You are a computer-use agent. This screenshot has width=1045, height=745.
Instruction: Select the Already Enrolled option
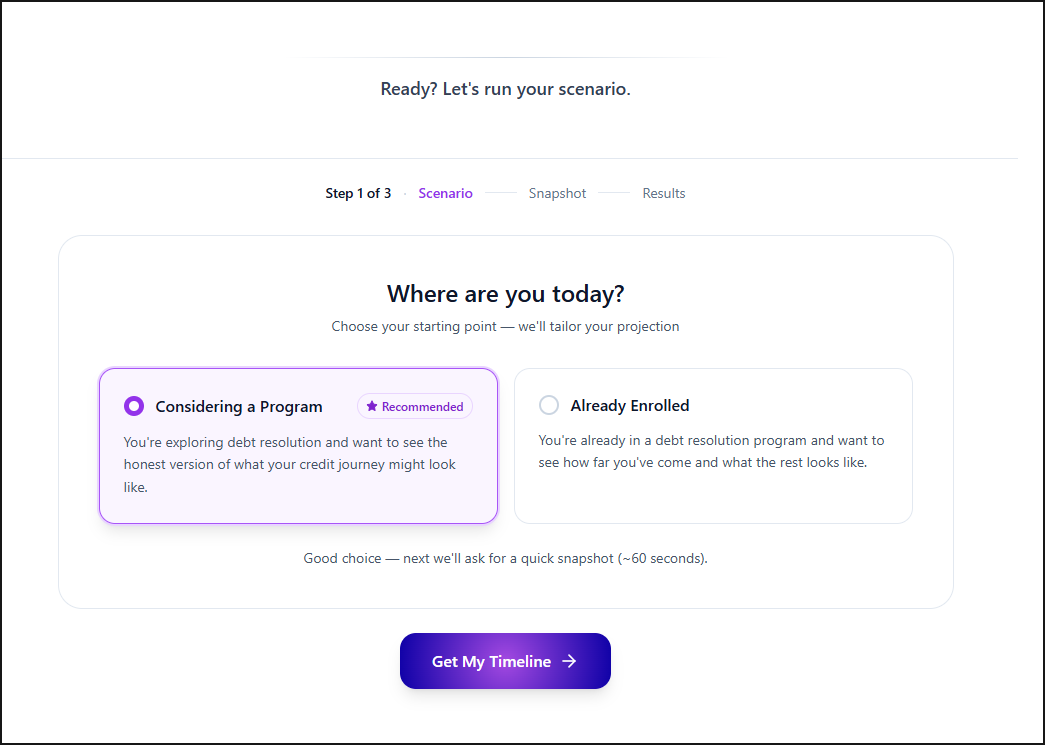tap(713, 445)
